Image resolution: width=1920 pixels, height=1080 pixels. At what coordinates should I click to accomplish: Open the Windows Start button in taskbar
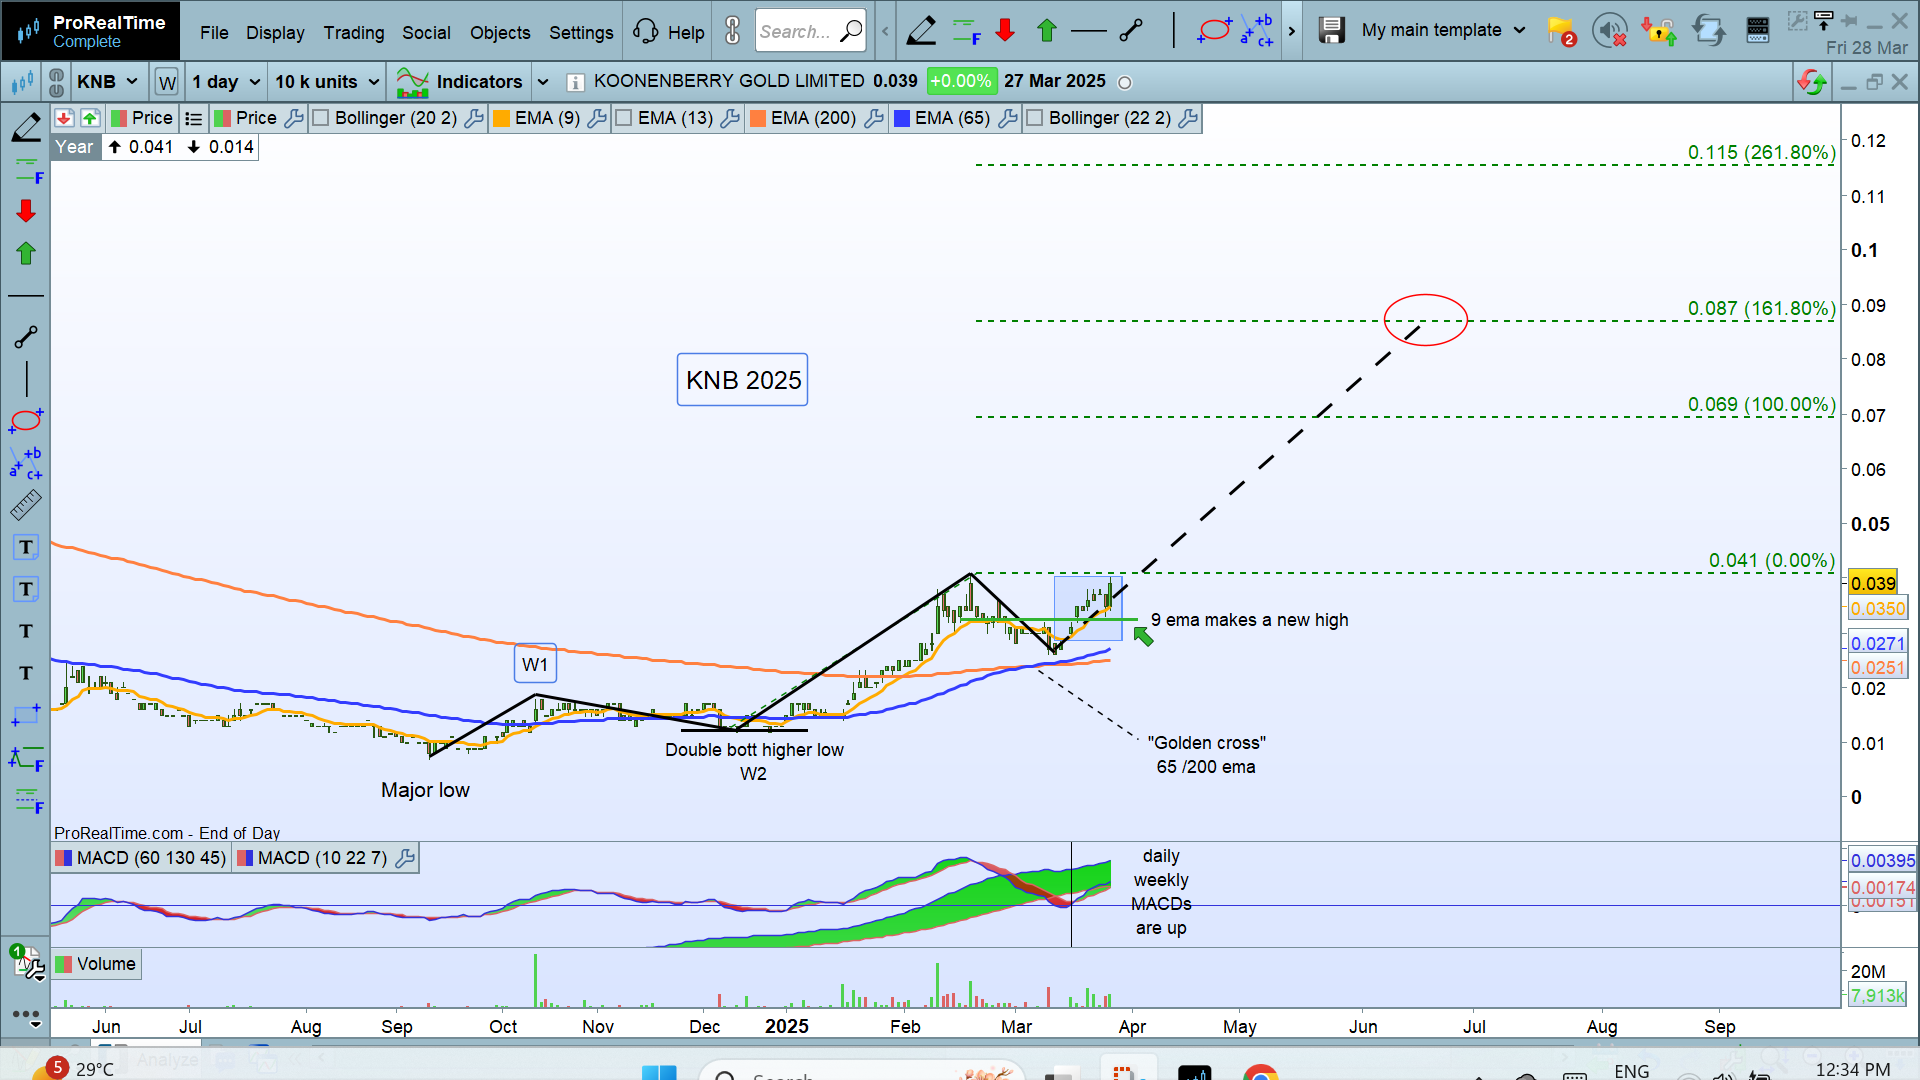pyautogui.click(x=658, y=1072)
